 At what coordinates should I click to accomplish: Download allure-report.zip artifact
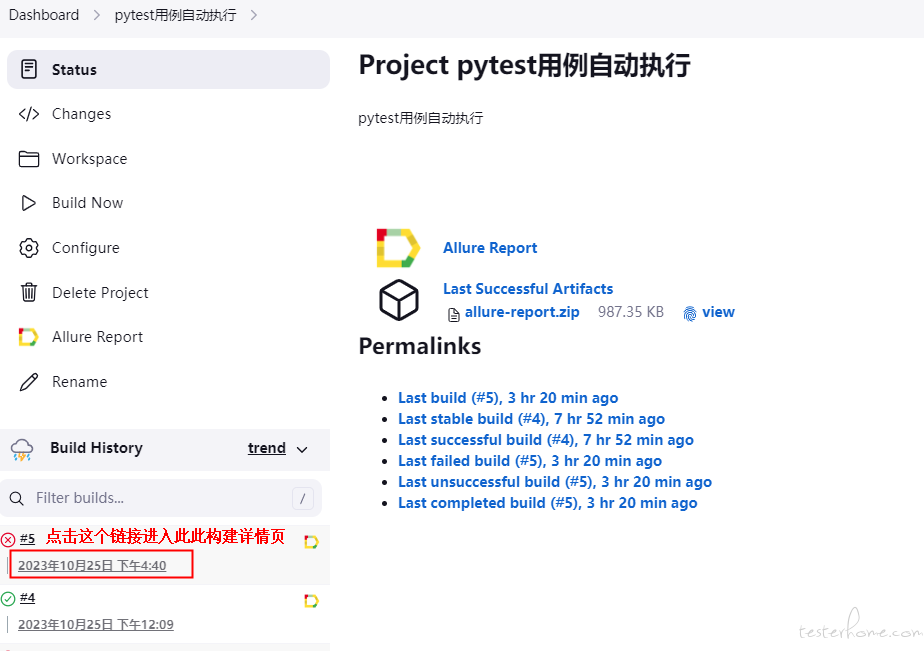(522, 312)
